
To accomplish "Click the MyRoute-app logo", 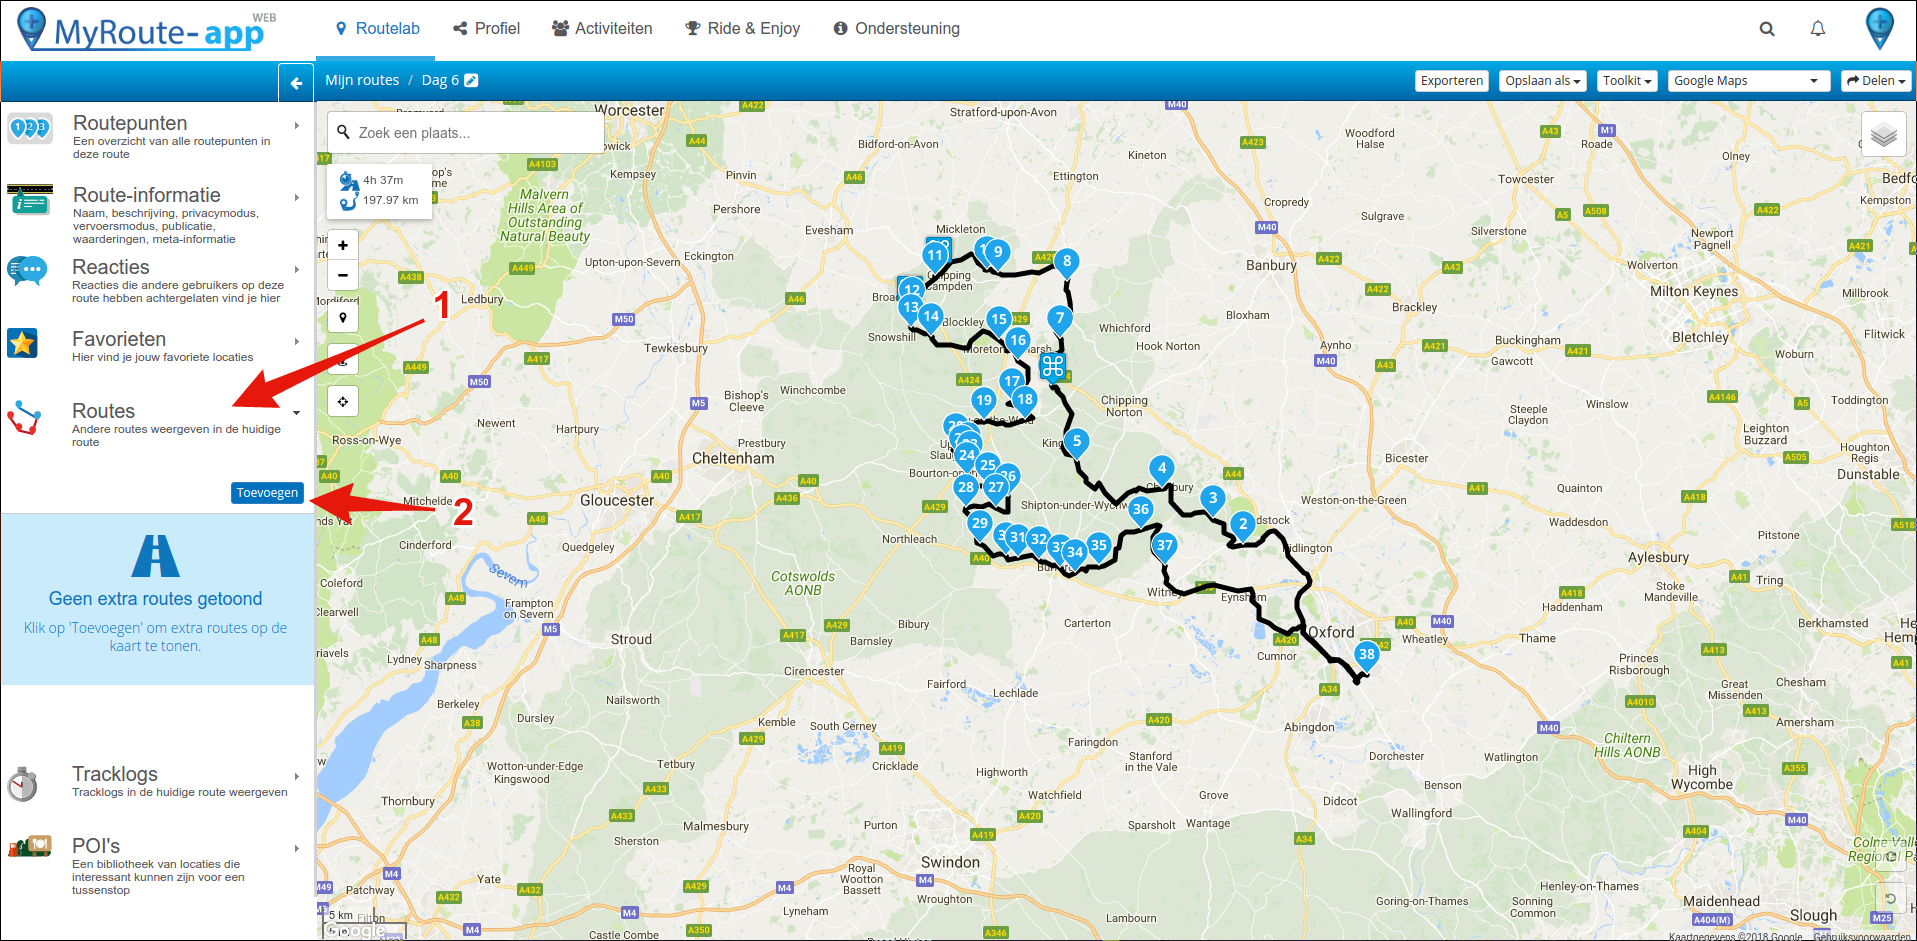I will (147, 30).
